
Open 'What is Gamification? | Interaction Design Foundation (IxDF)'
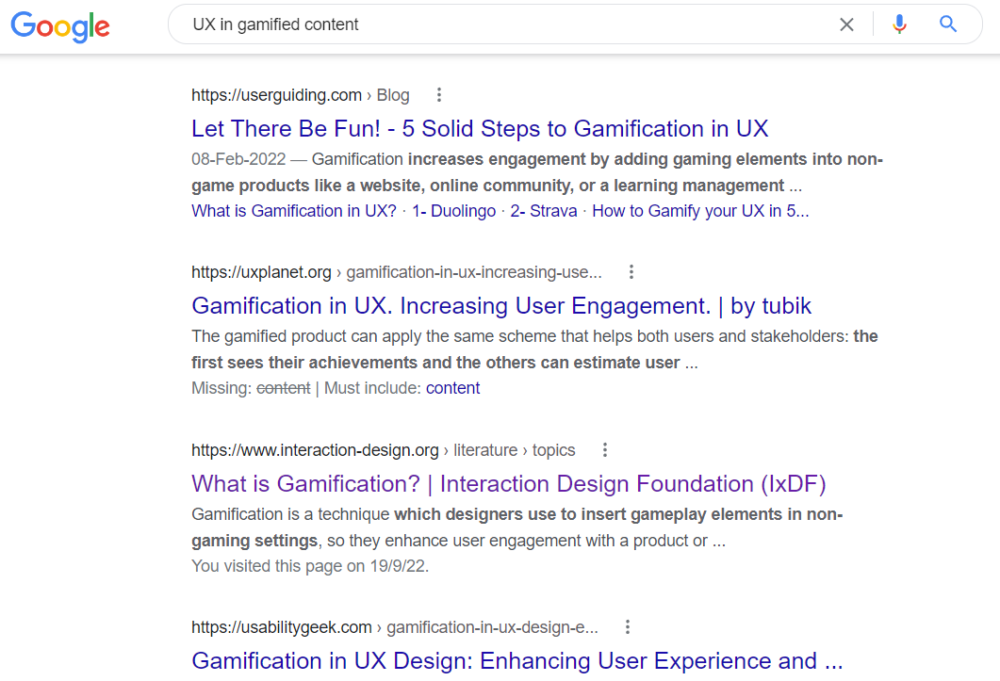509,483
